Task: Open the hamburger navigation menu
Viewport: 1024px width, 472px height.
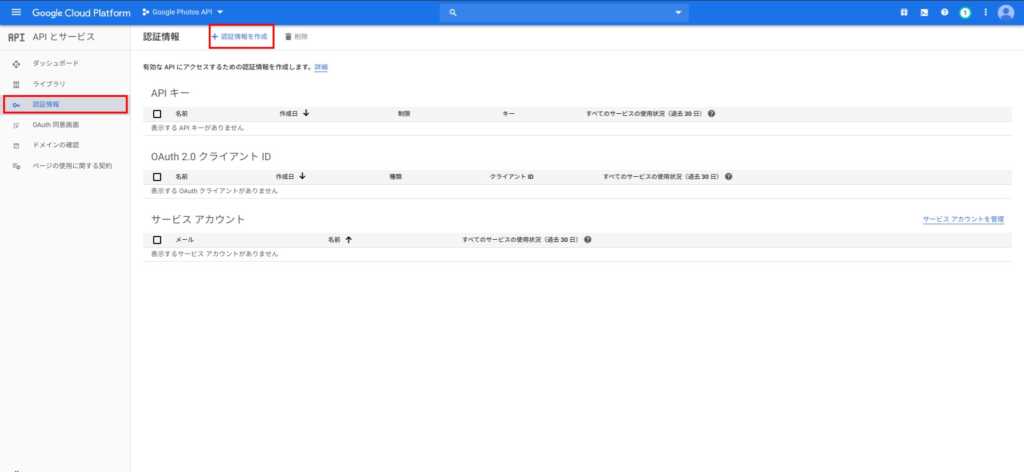Action: click(x=15, y=12)
